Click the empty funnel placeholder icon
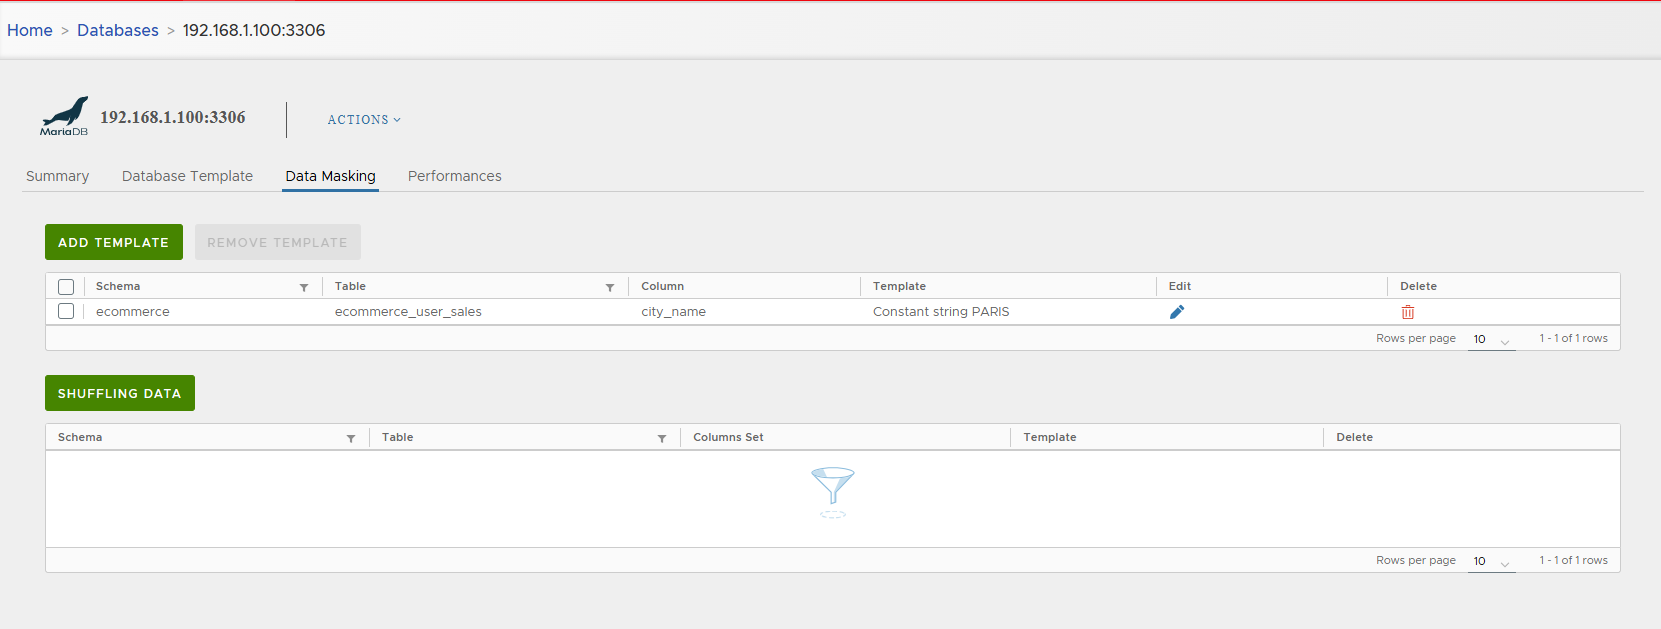The image size is (1661, 629). [x=832, y=490]
